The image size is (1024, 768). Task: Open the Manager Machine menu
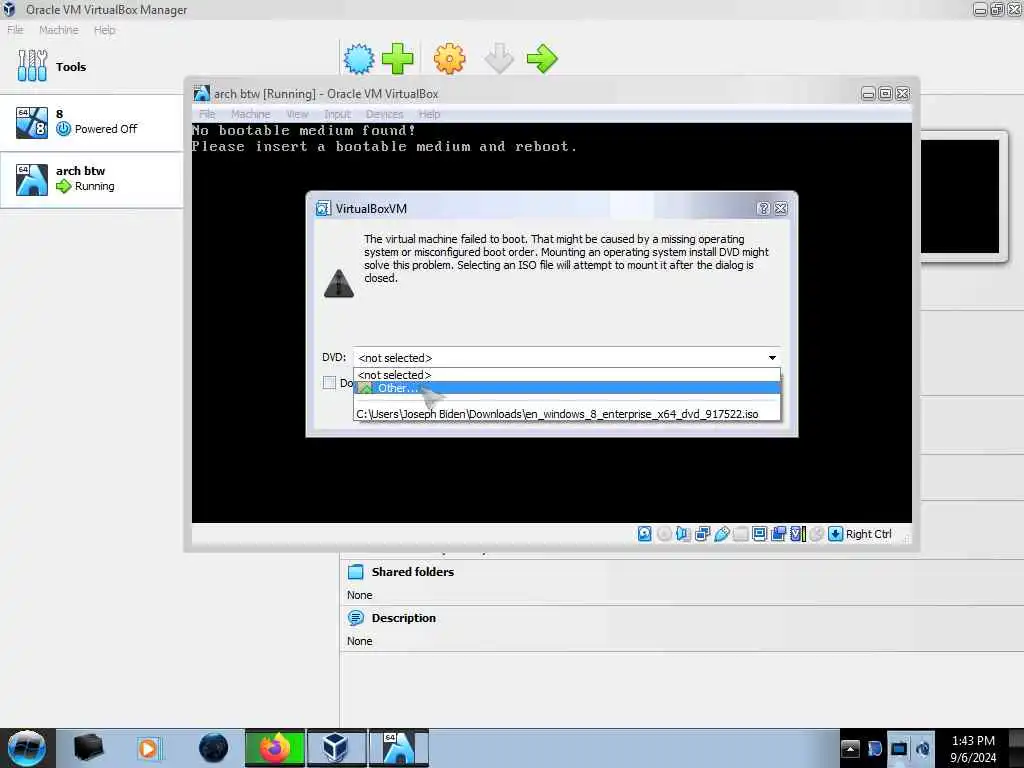click(59, 30)
